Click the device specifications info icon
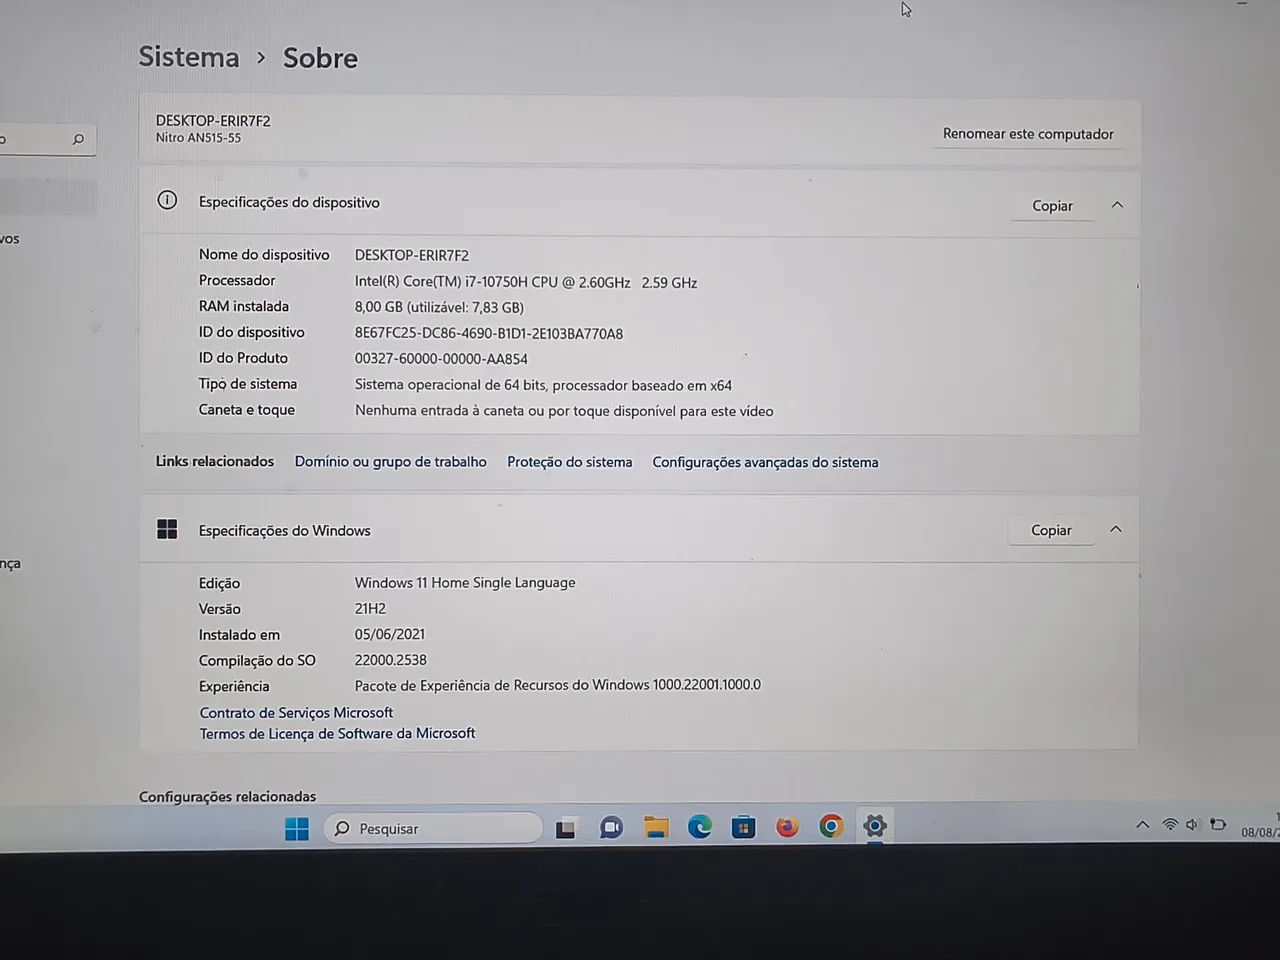 point(167,200)
